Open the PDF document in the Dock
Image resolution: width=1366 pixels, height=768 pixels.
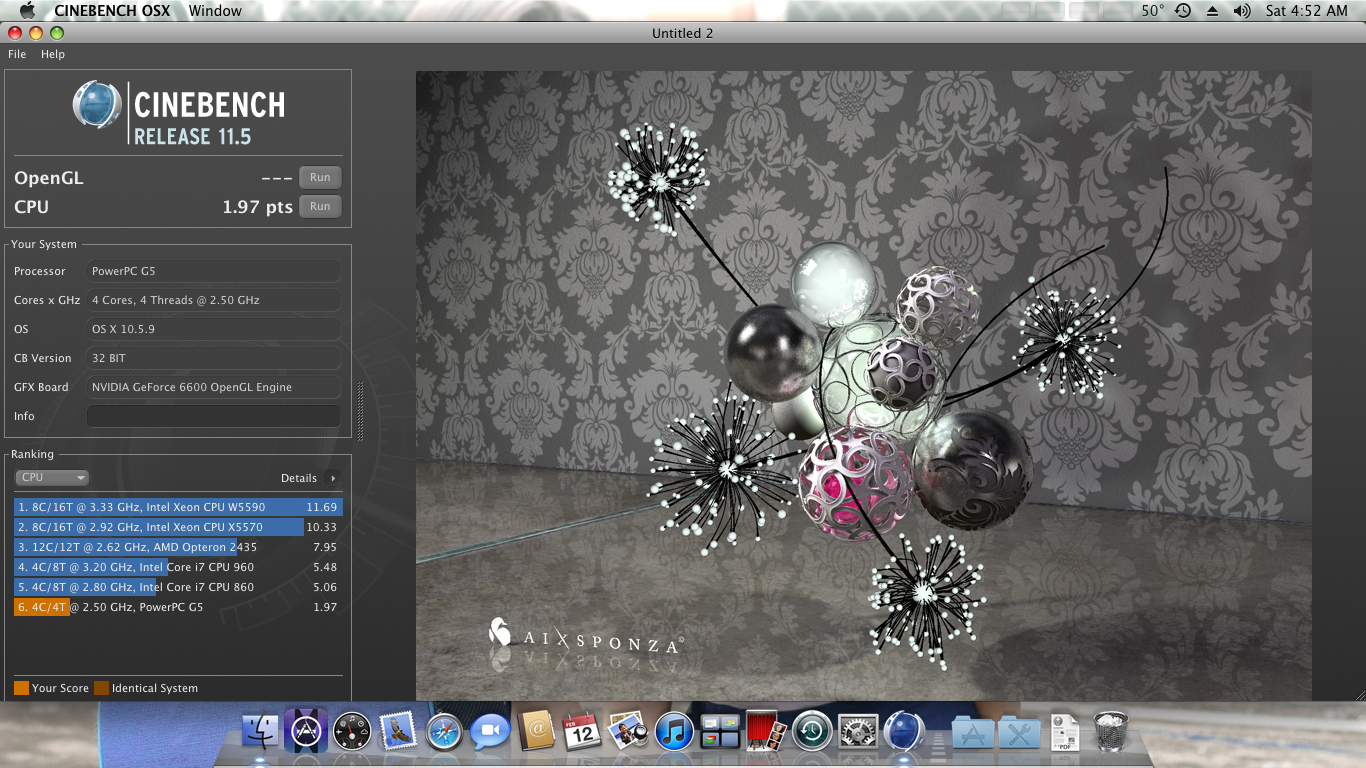(1065, 732)
